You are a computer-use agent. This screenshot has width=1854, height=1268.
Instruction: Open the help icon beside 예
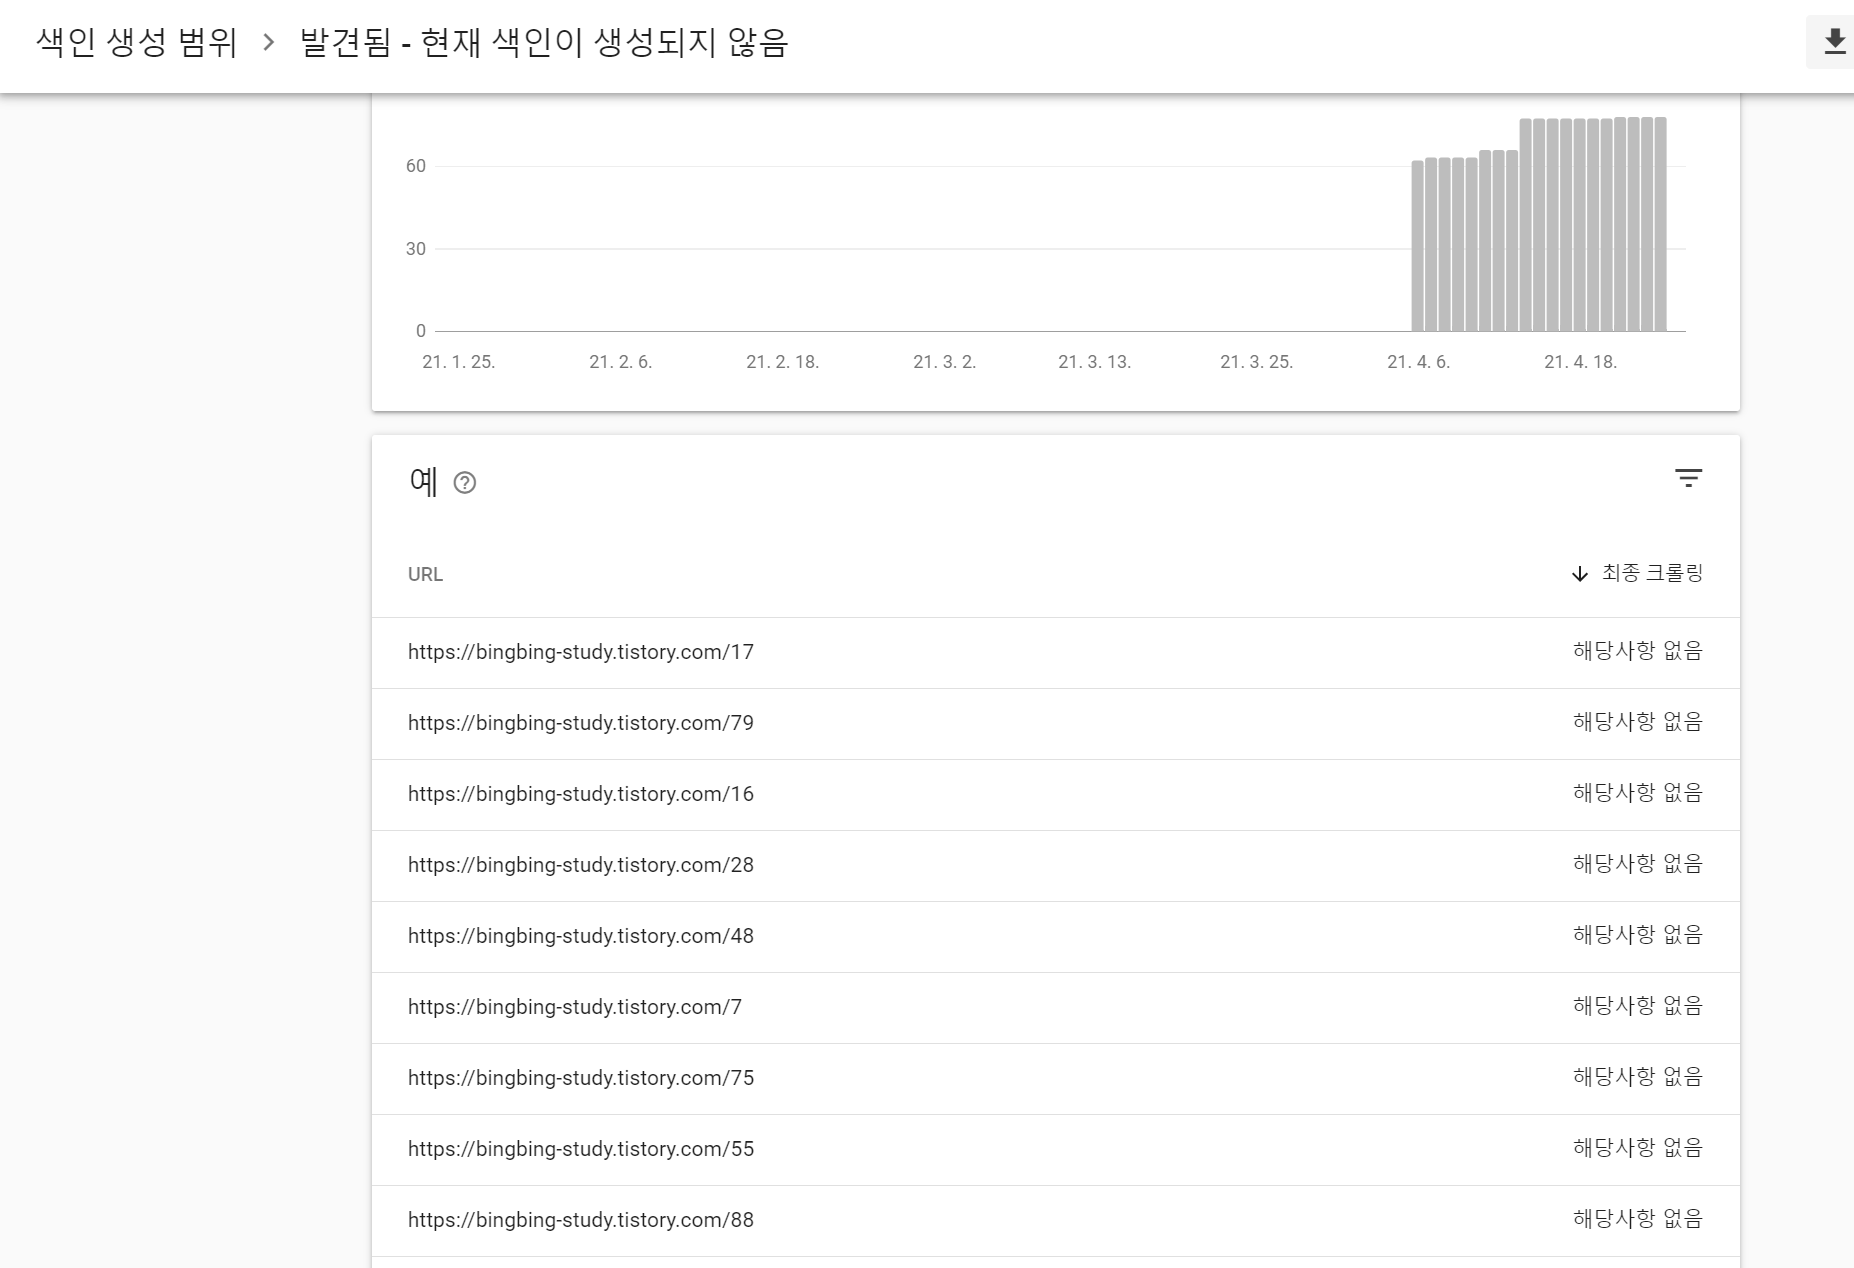pyautogui.click(x=465, y=483)
